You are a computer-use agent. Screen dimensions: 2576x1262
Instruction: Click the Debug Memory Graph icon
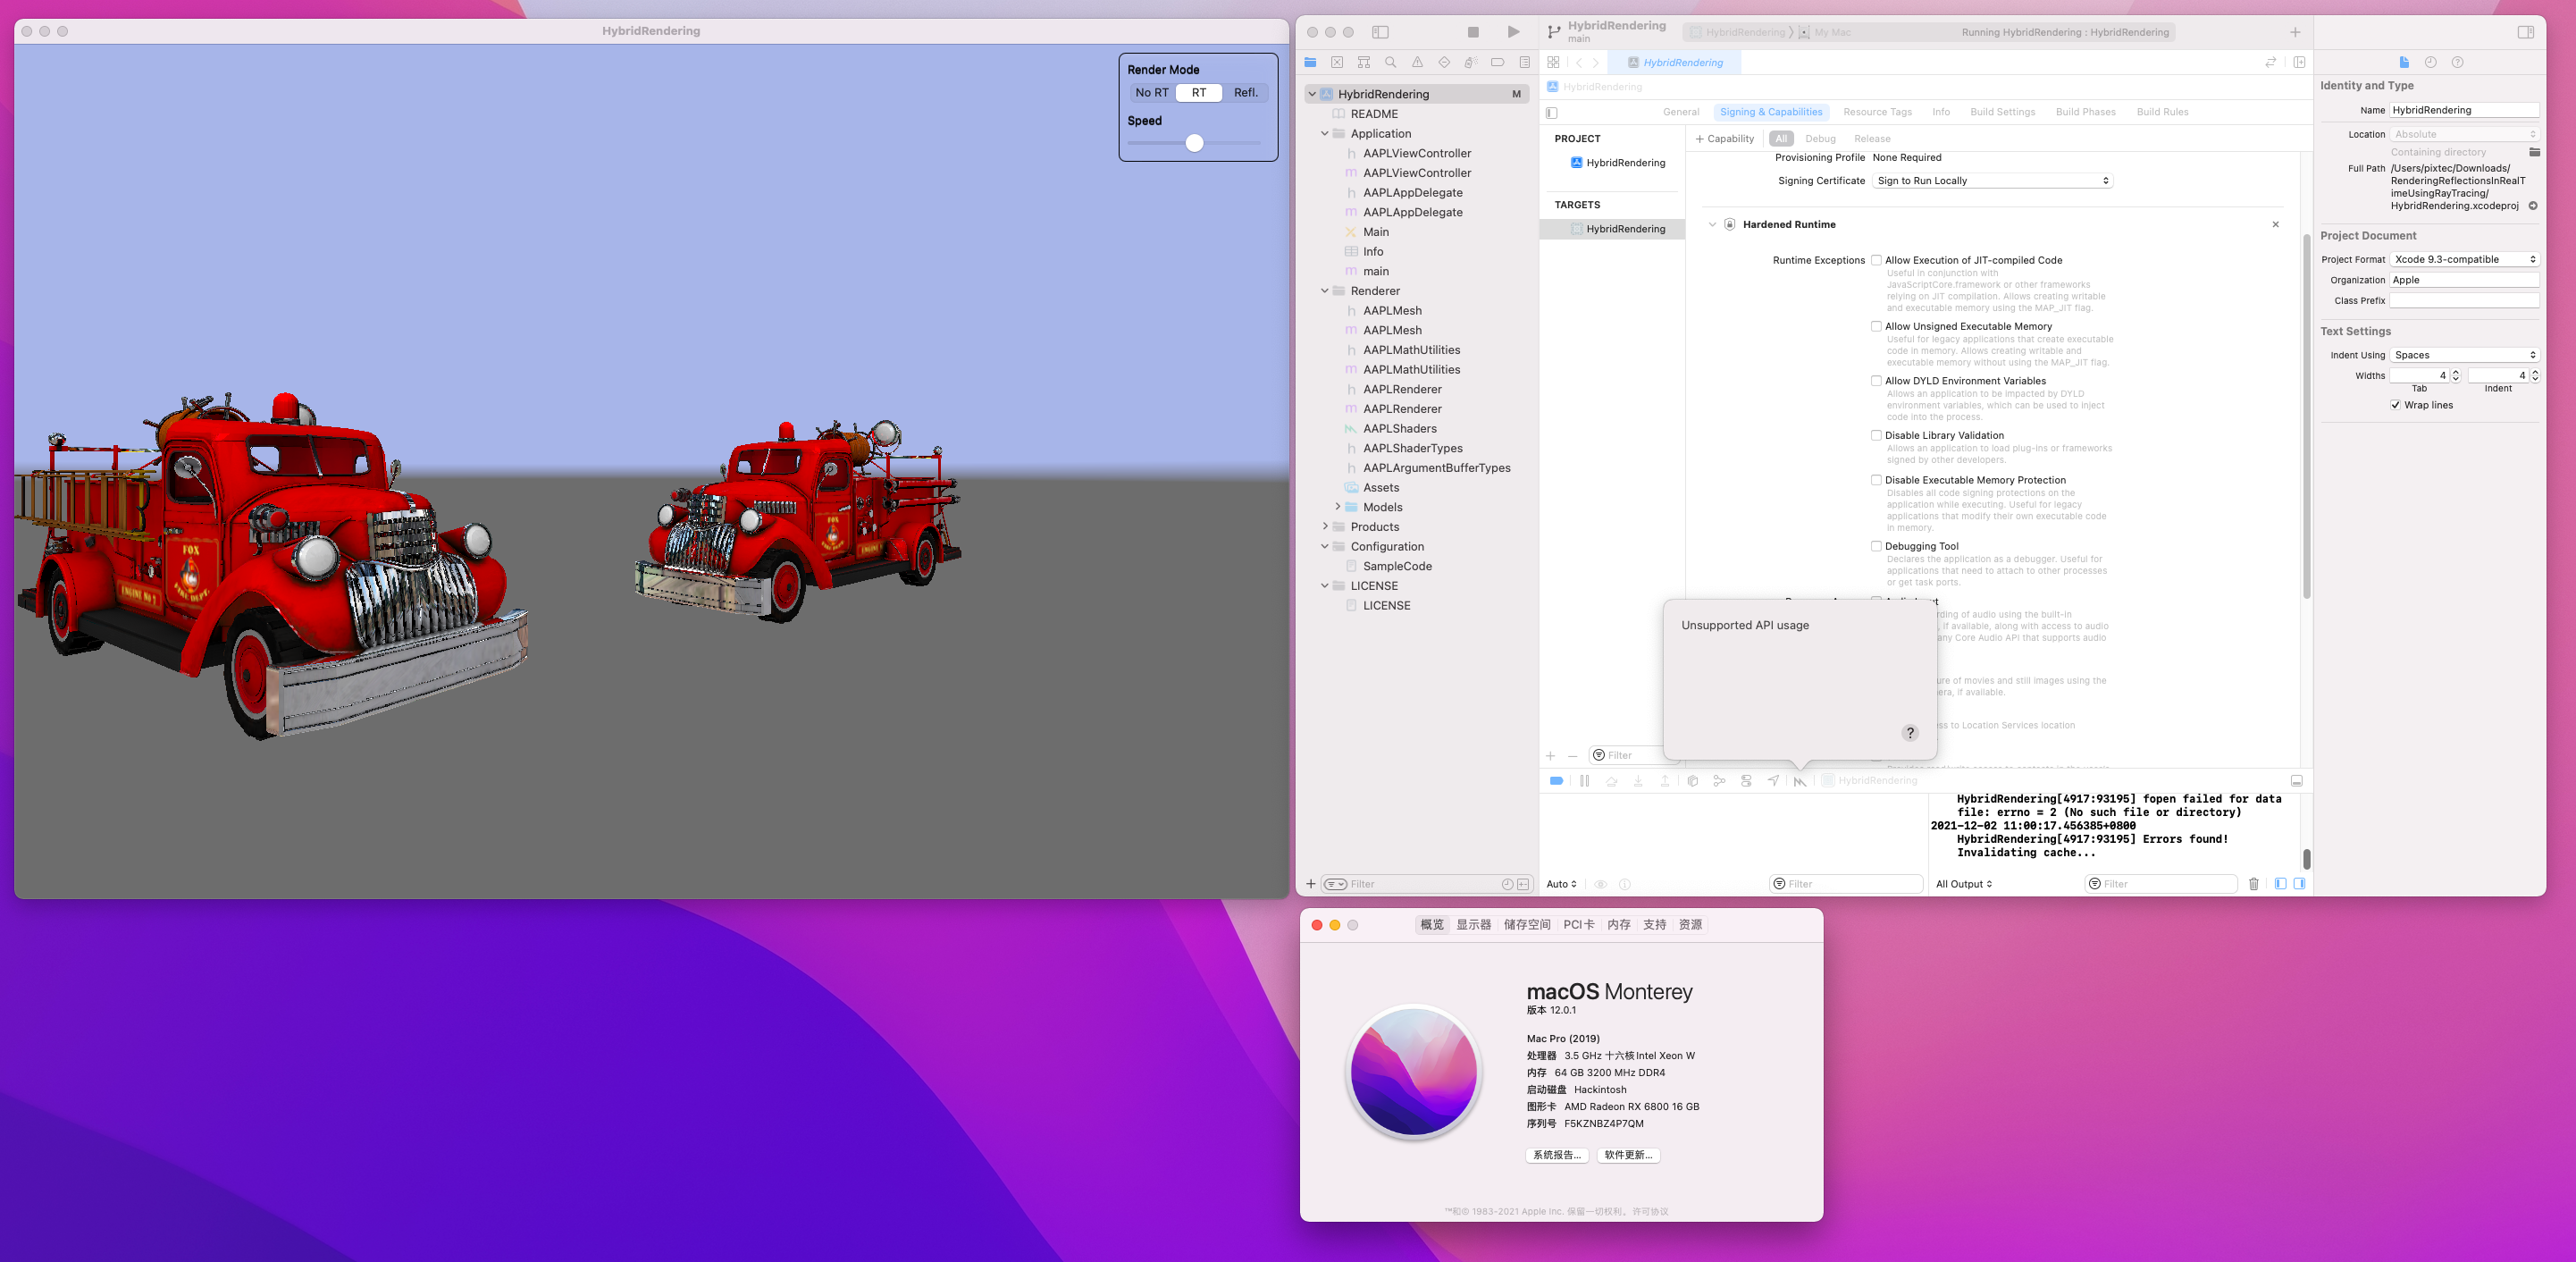click(x=1719, y=781)
